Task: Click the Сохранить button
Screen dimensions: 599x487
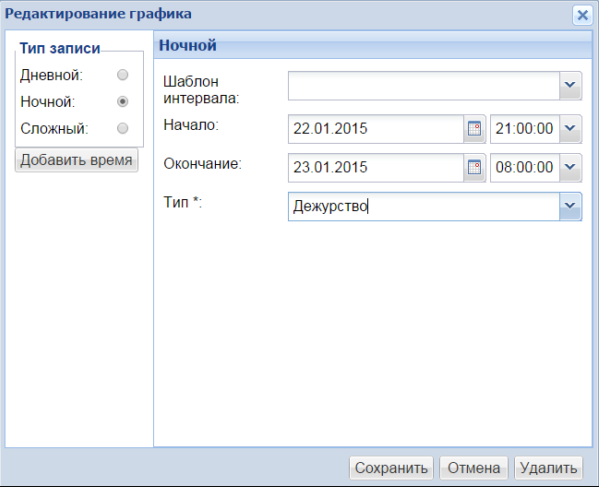Action: click(x=391, y=468)
